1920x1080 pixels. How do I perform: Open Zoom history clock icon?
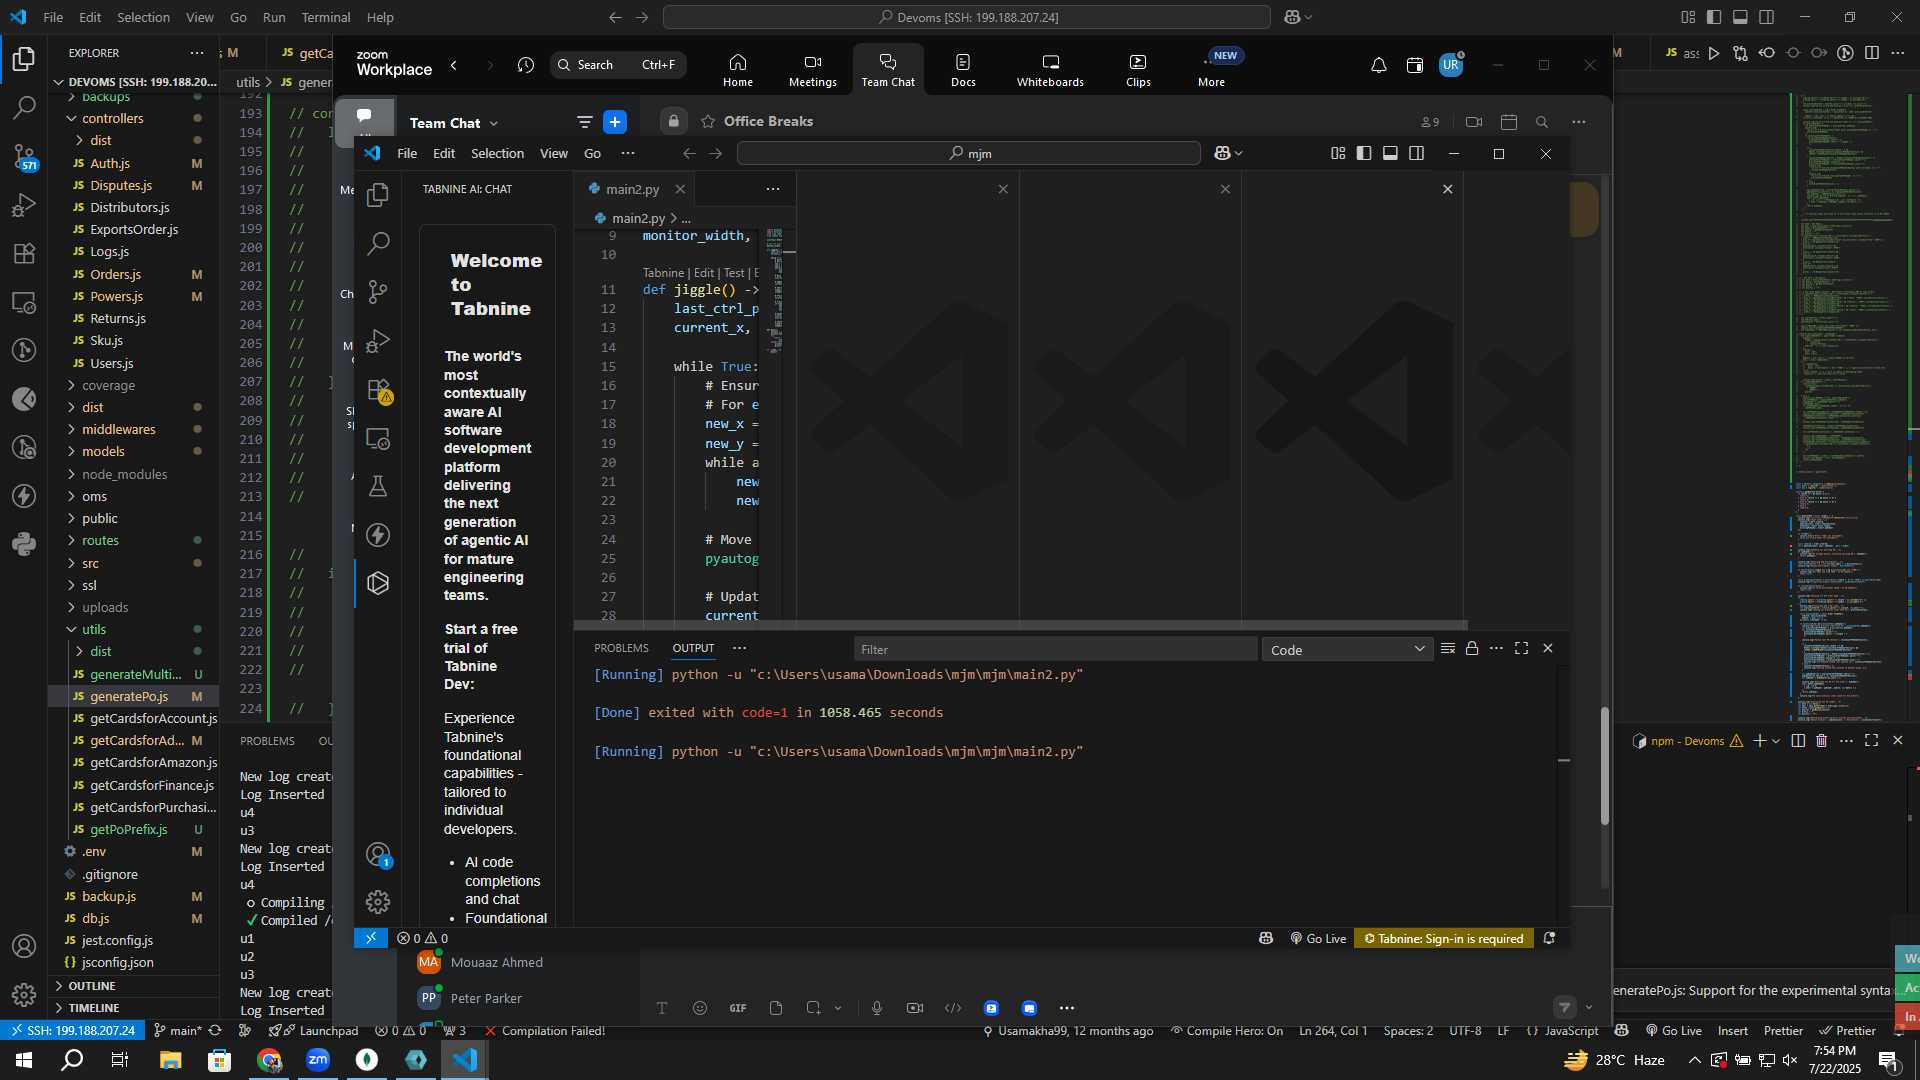click(526, 65)
